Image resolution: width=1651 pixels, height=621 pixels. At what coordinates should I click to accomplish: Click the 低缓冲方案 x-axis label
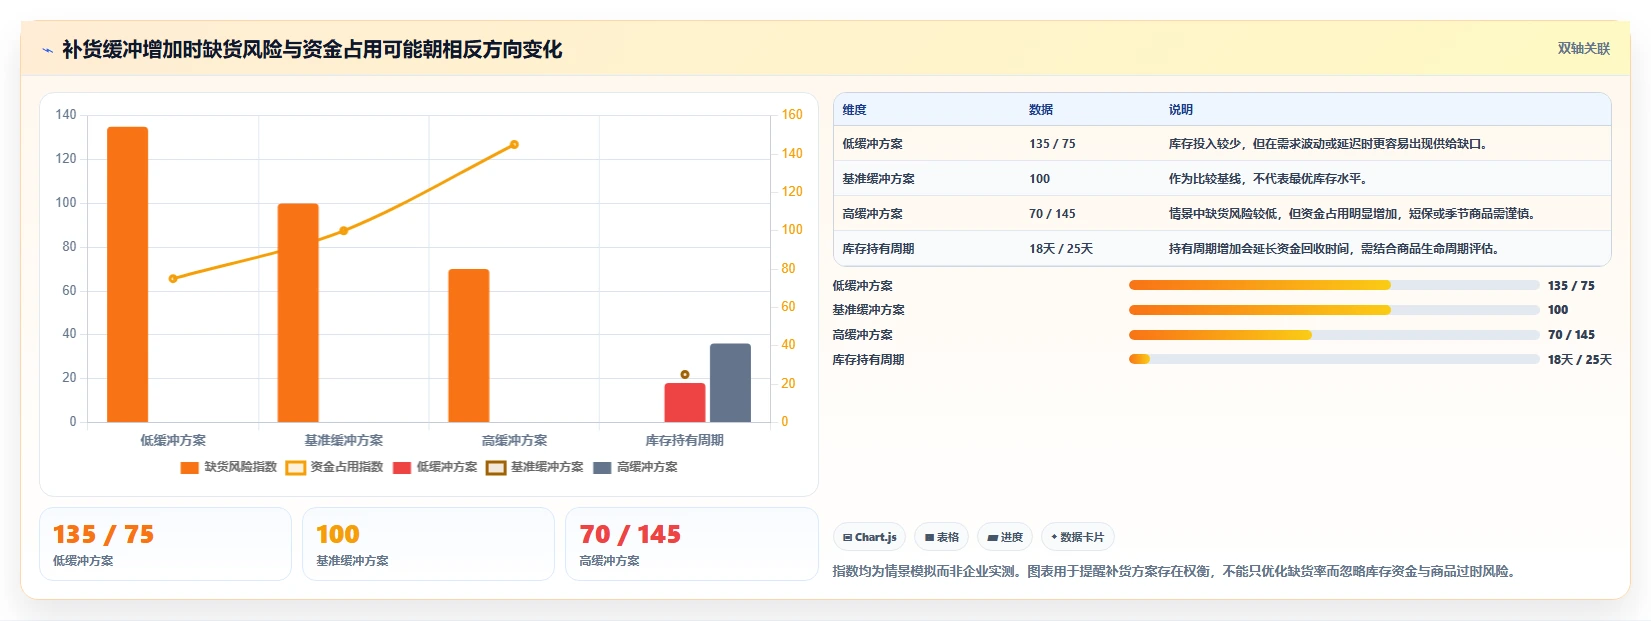(173, 440)
